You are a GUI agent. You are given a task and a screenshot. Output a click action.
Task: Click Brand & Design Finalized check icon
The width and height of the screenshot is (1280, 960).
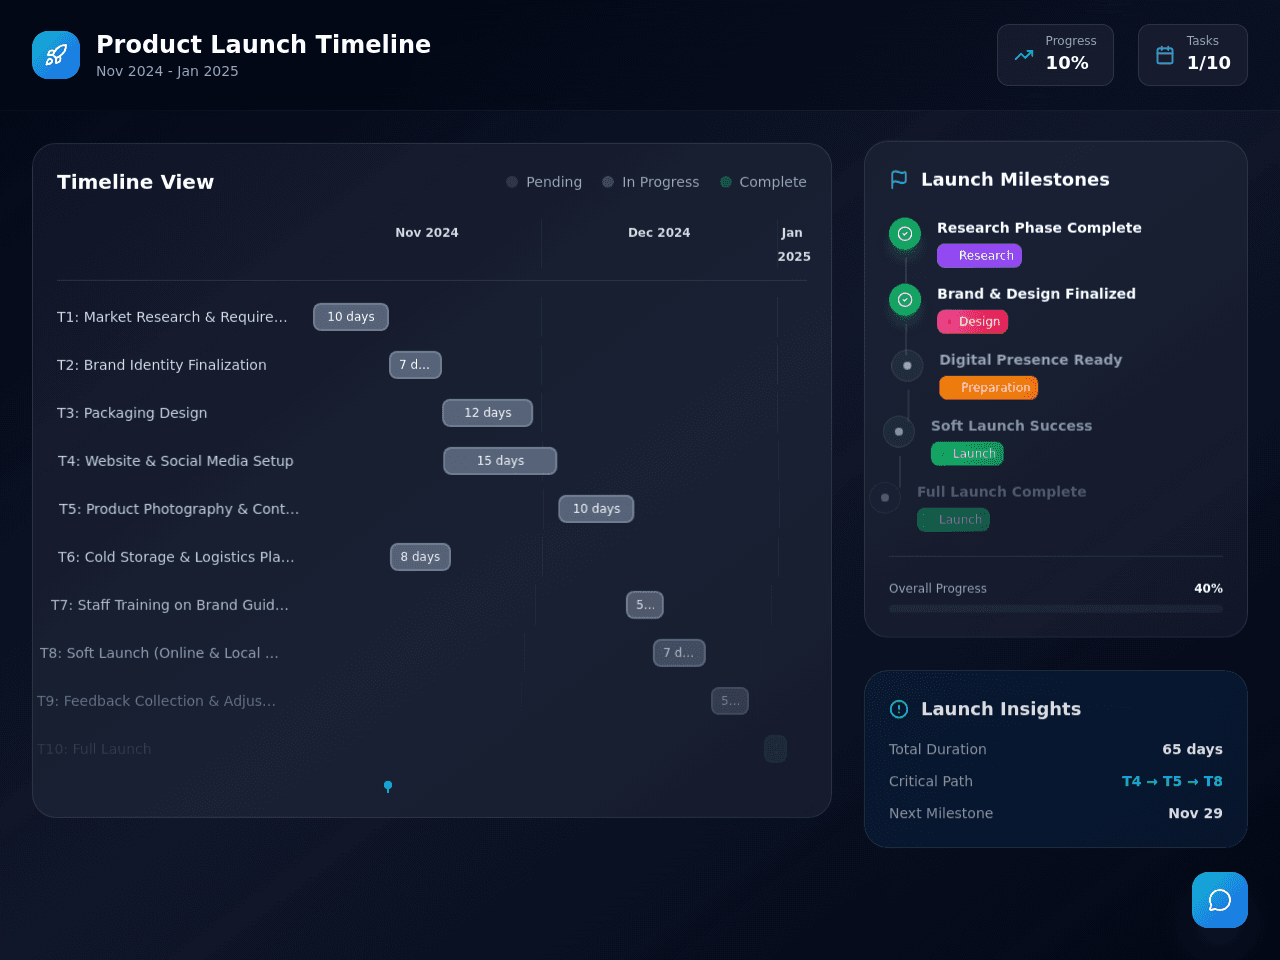point(905,300)
